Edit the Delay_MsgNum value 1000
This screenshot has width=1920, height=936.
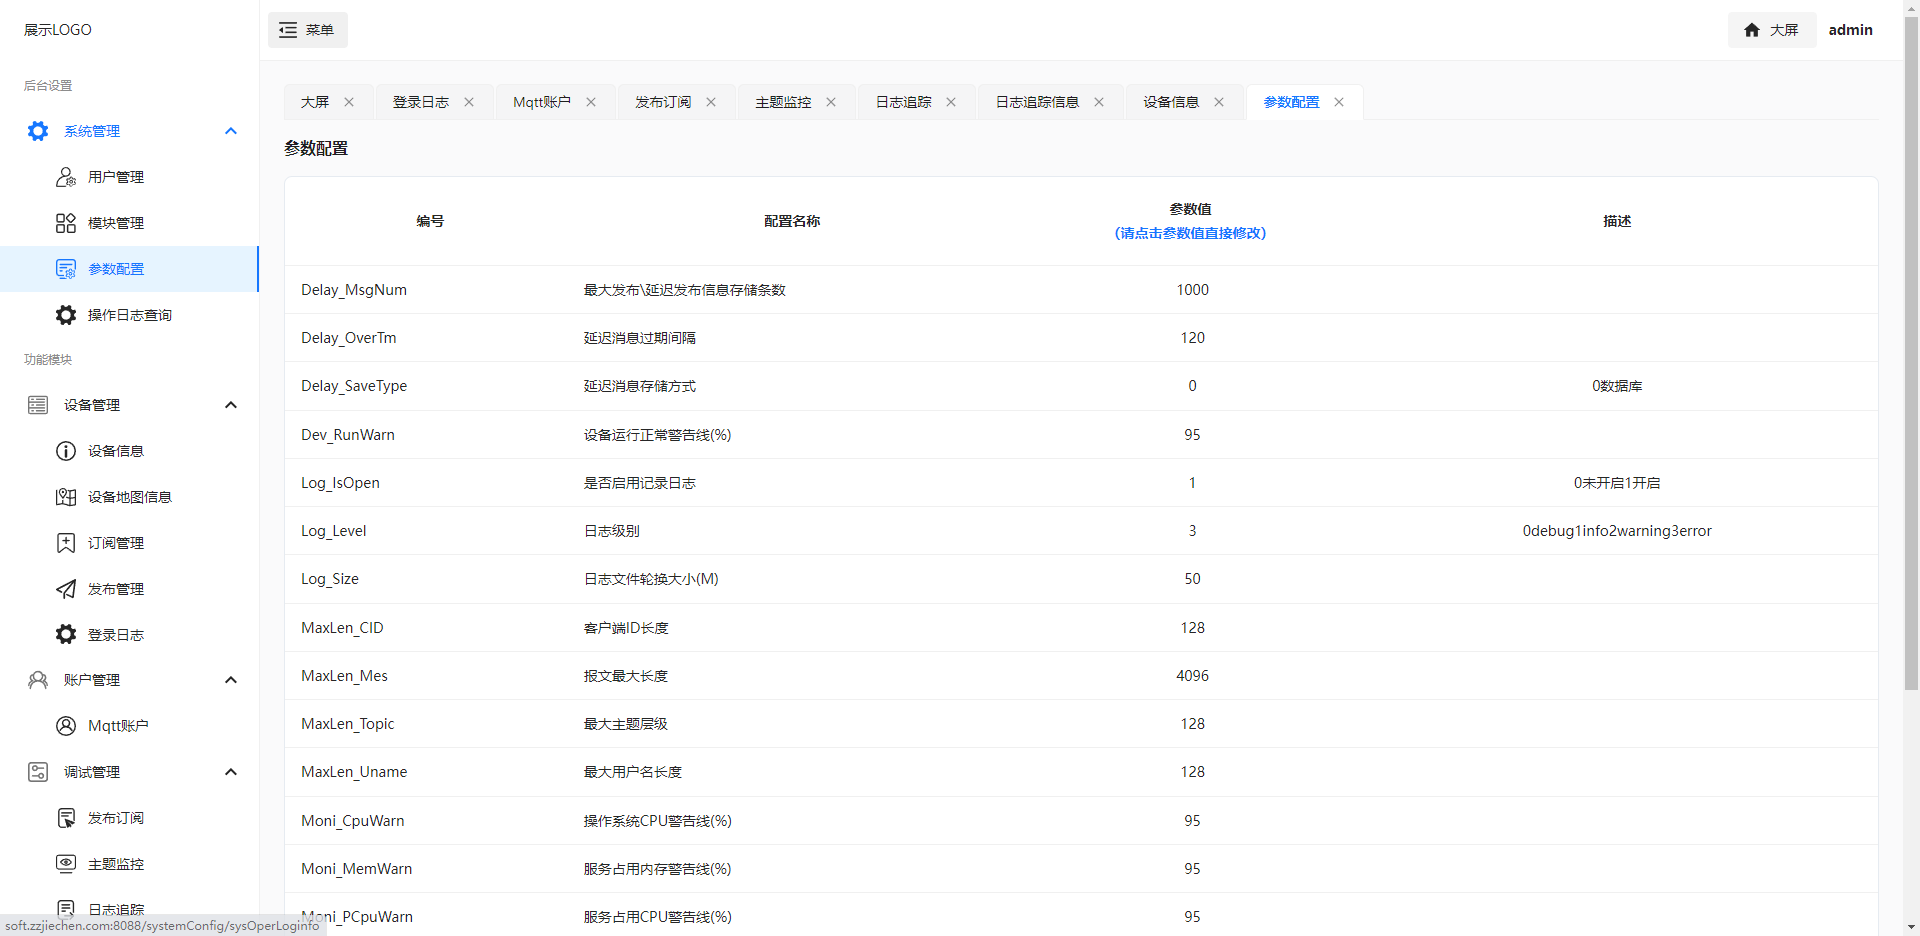click(x=1192, y=290)
